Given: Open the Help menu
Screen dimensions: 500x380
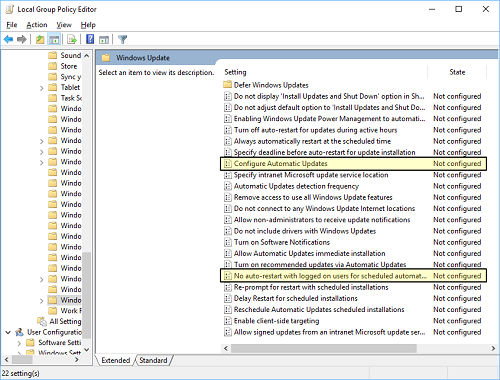Looking at the screenshot, I should 88,25.
